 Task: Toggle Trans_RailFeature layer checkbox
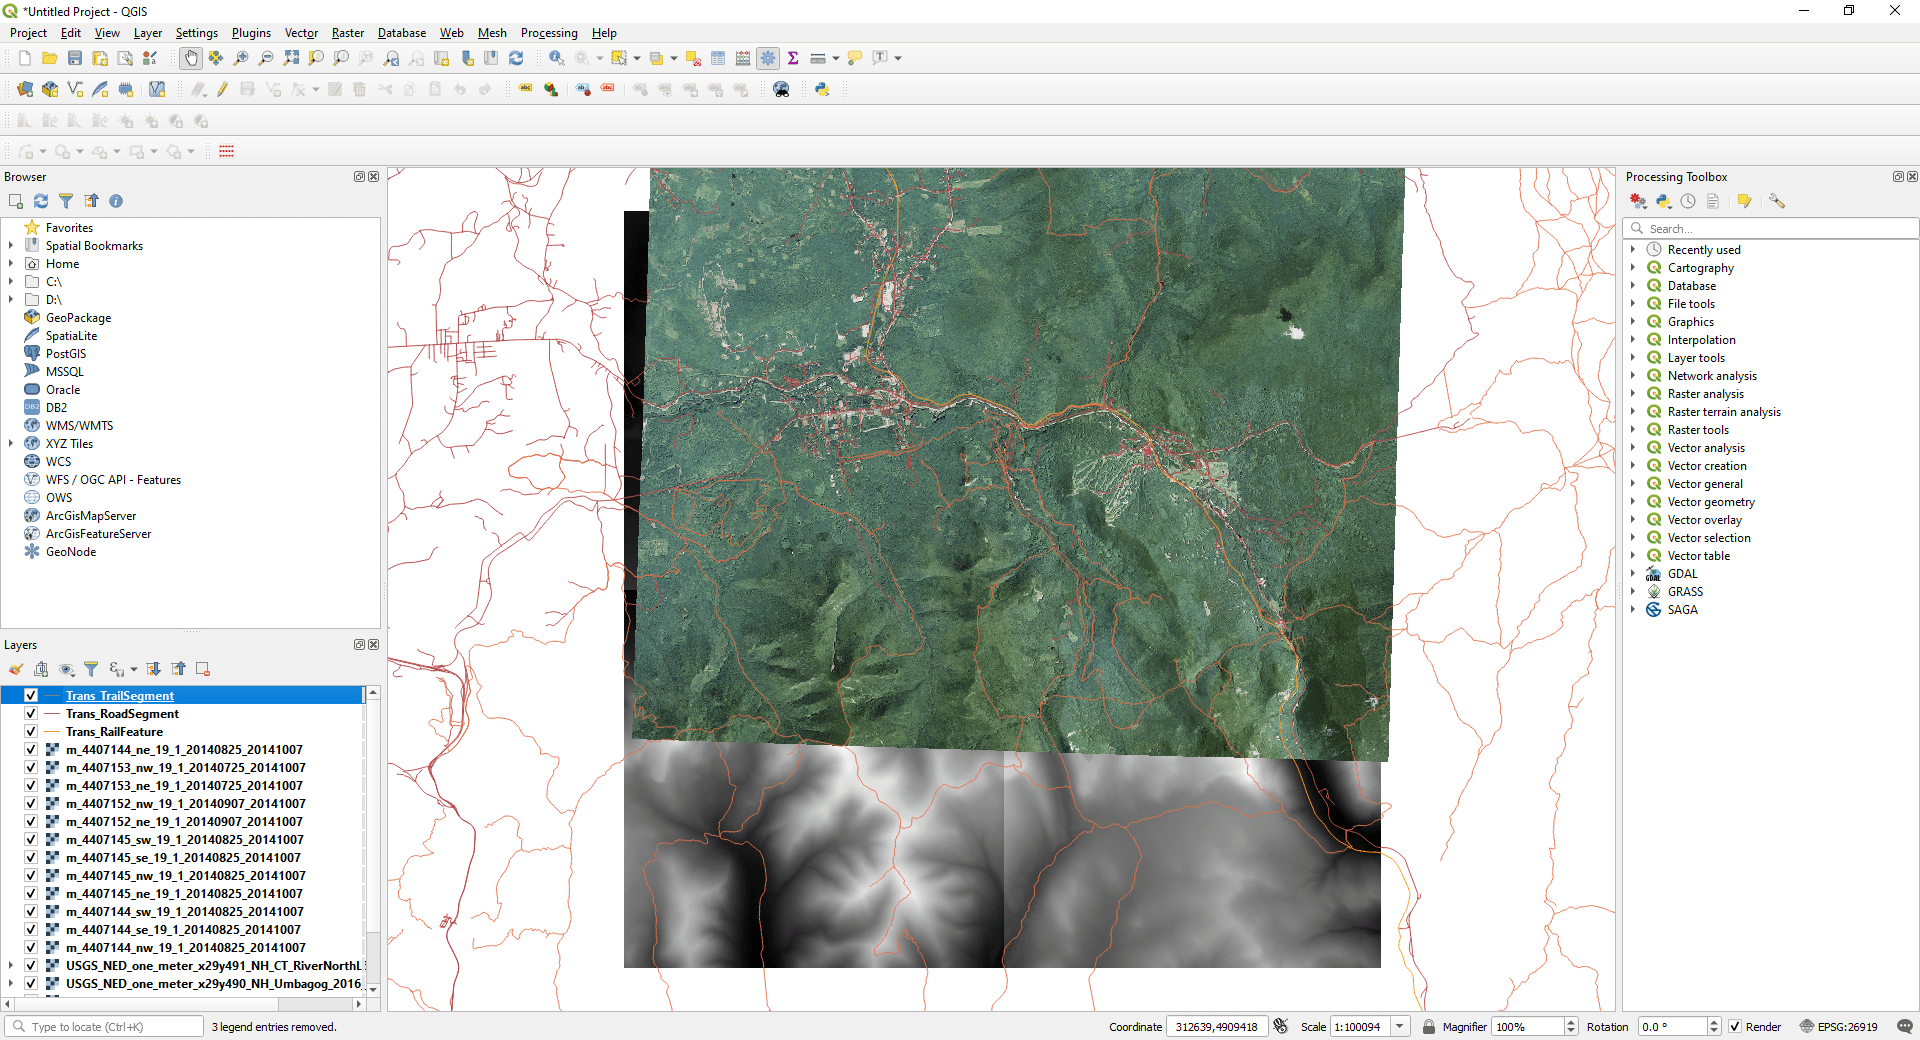pyautogui.click(x=31, y=732)
